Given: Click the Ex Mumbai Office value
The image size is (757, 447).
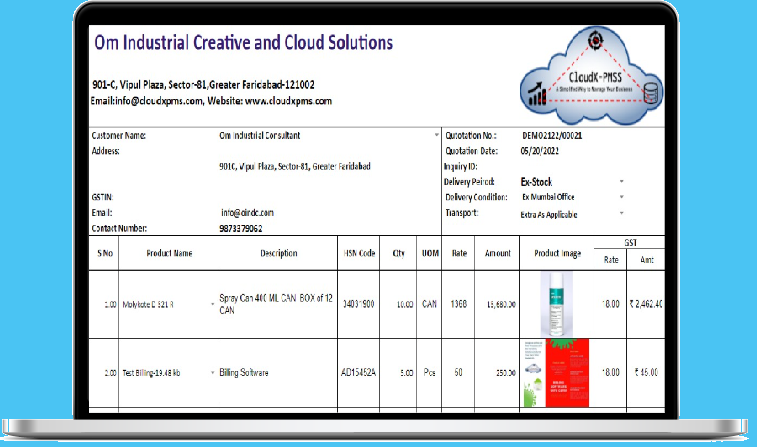Looking at the screenshot, I should (548, 197).
